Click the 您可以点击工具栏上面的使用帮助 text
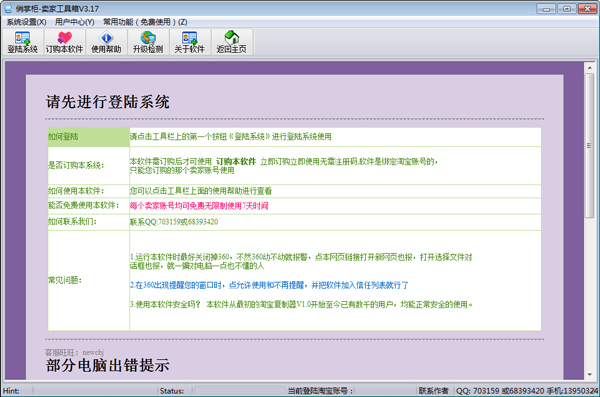The image size is (600, 397). coord(201,191)
